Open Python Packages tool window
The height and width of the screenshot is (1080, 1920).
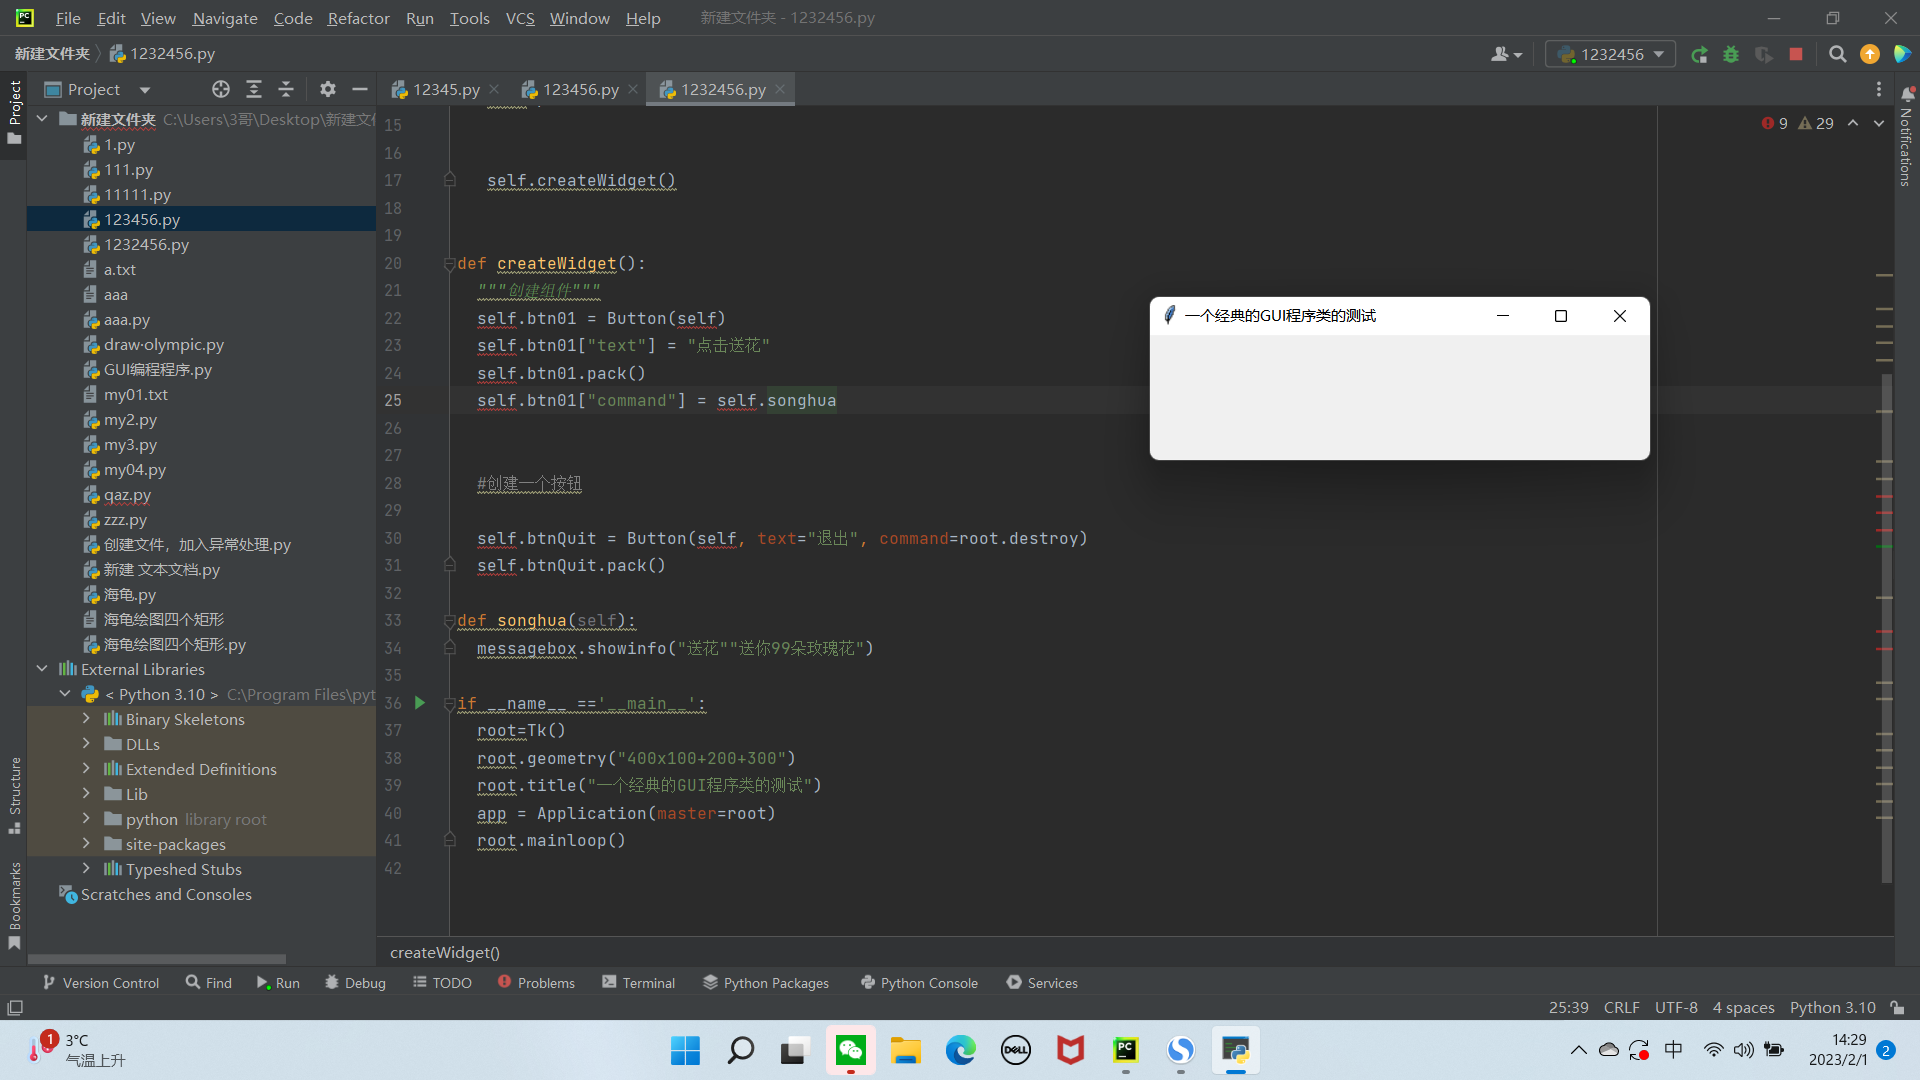pos(766,983)
